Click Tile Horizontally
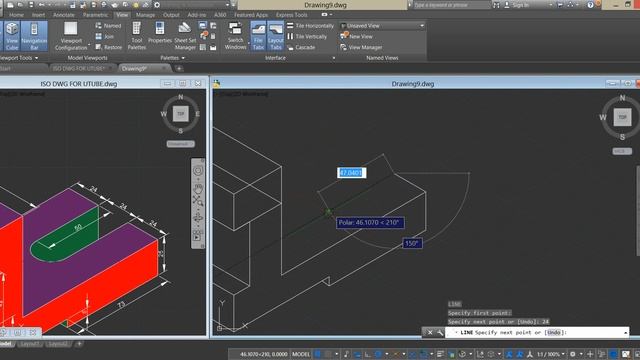 point(310,26)
